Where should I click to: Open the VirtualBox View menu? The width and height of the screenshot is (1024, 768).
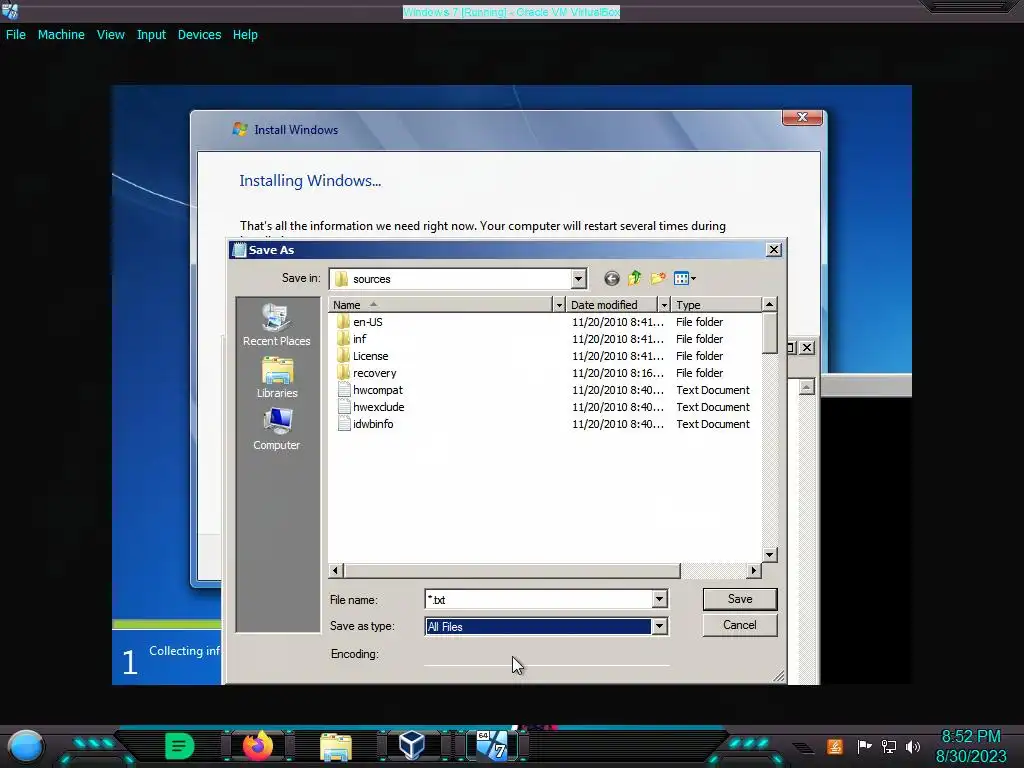[110, 35]
